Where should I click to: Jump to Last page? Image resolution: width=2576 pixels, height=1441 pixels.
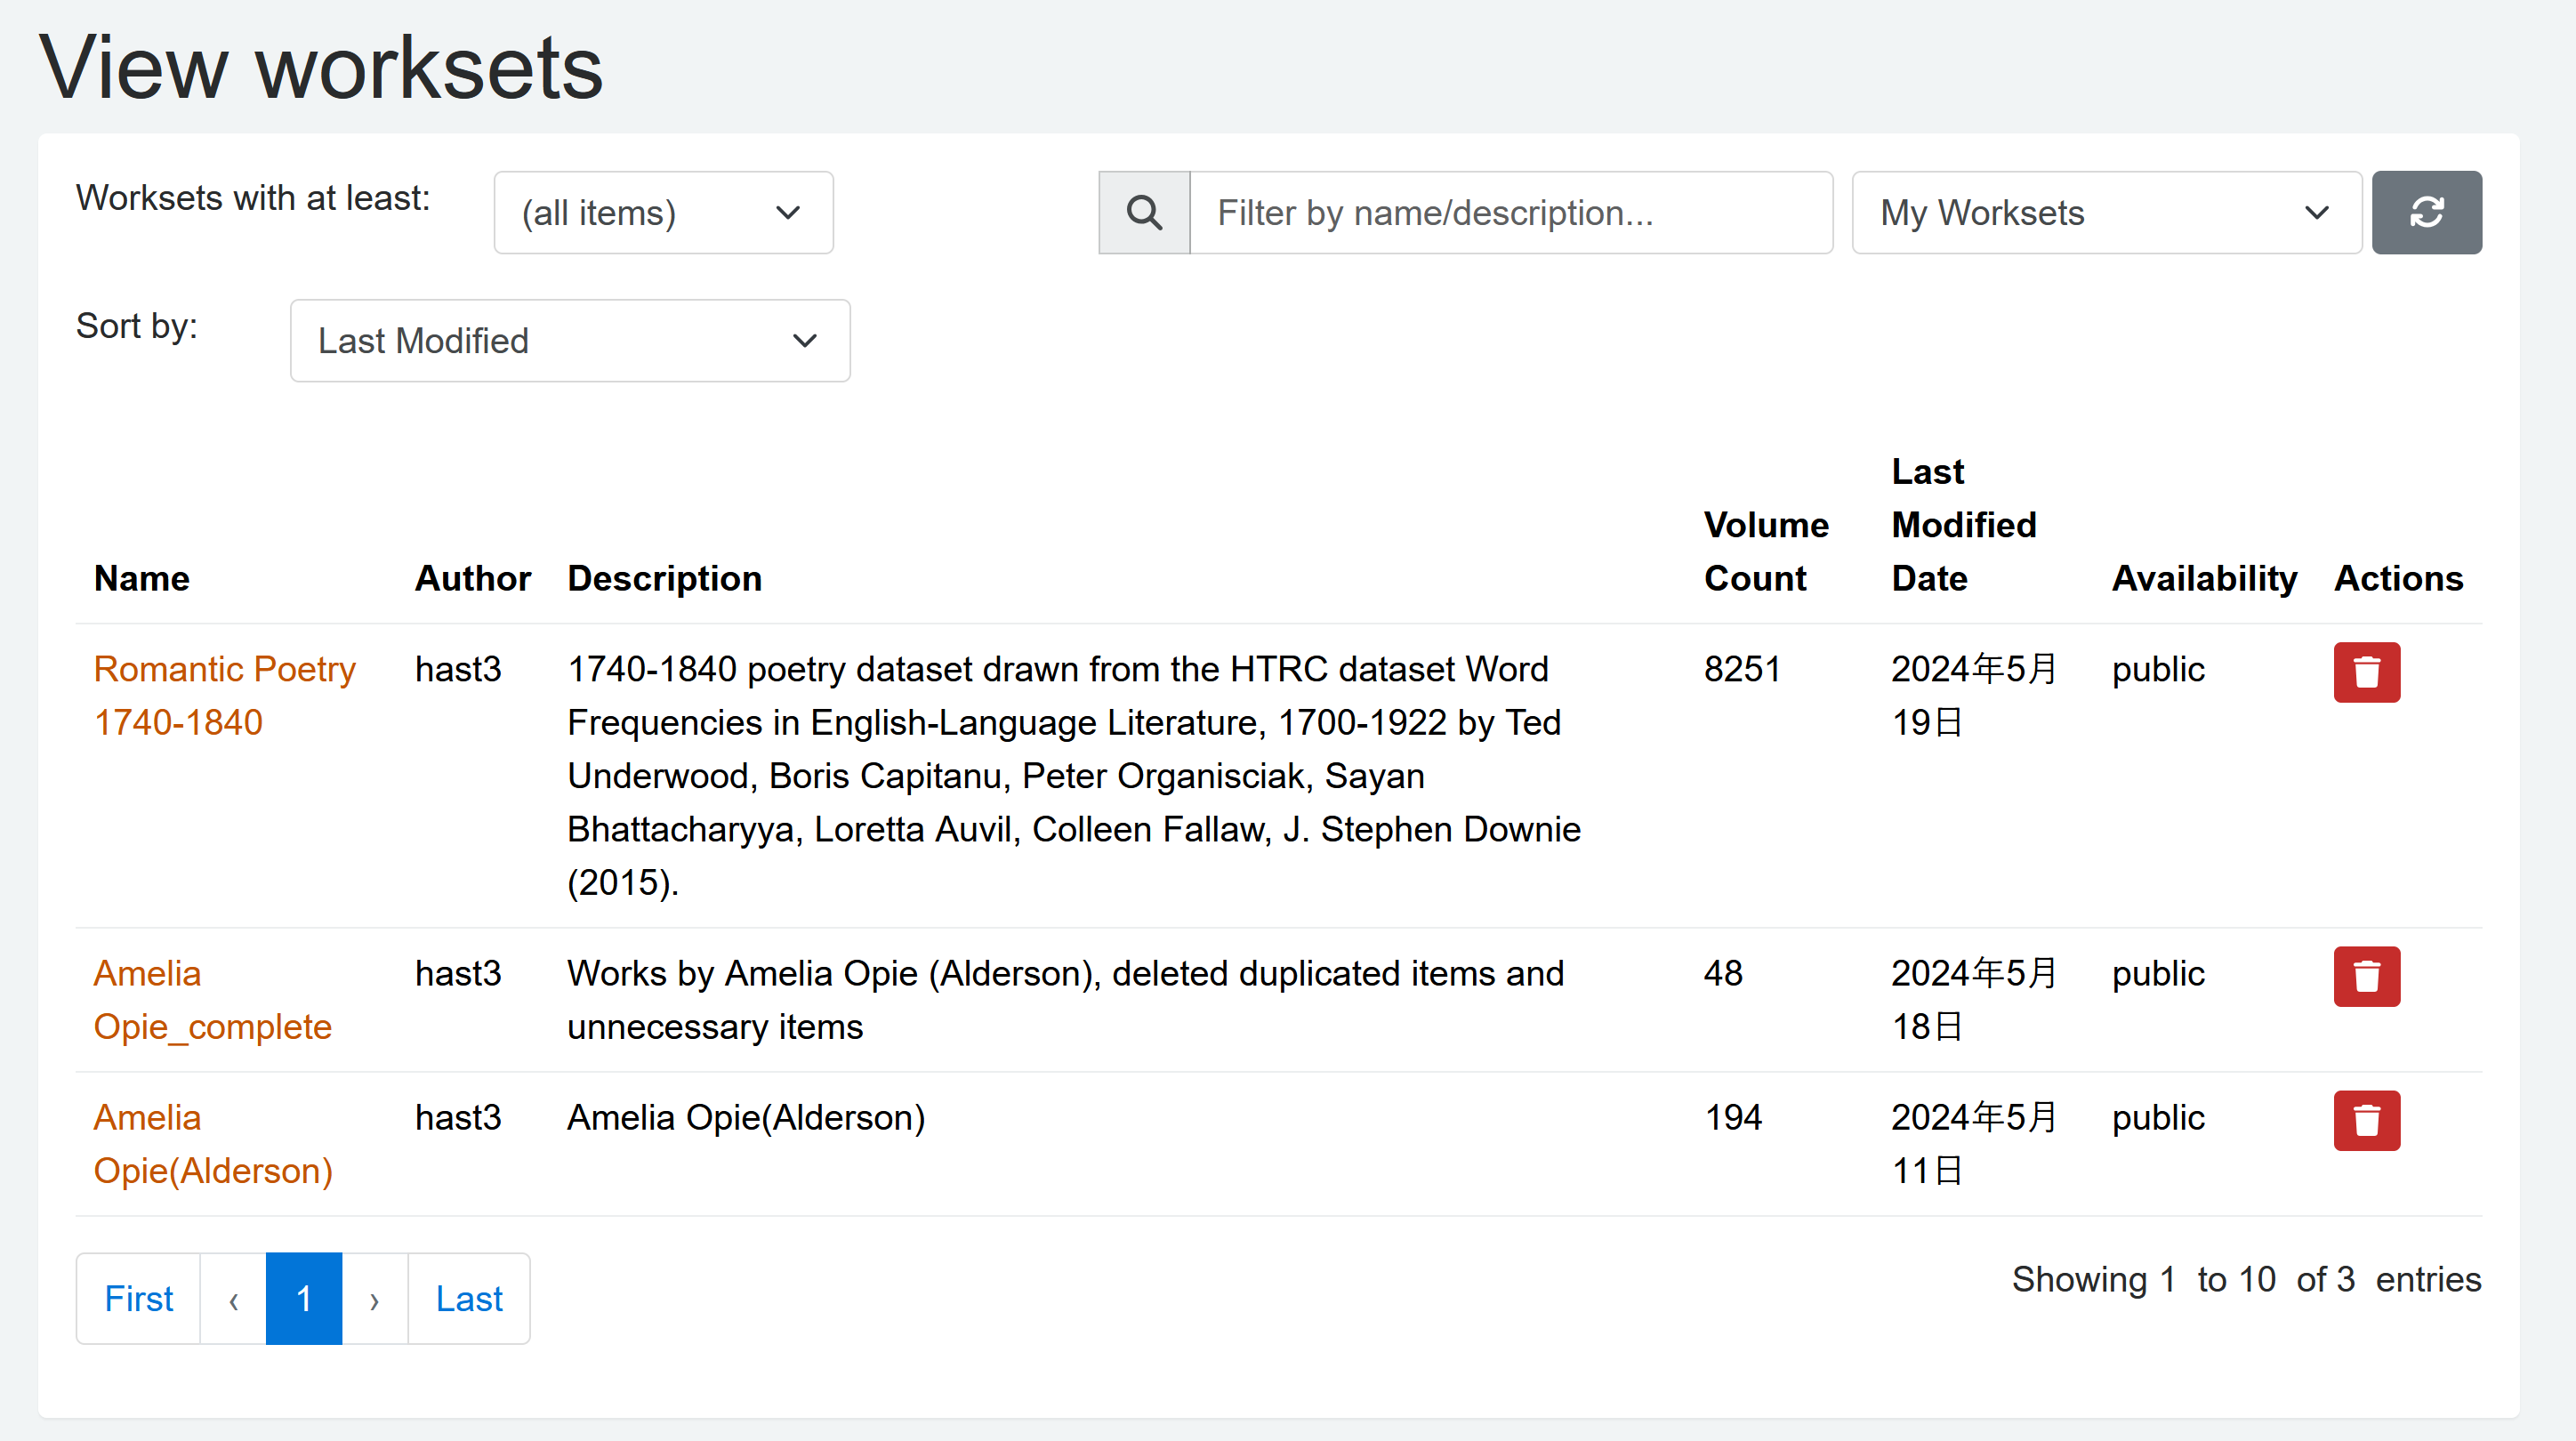pyautogui.click(x=469, y=1299)
